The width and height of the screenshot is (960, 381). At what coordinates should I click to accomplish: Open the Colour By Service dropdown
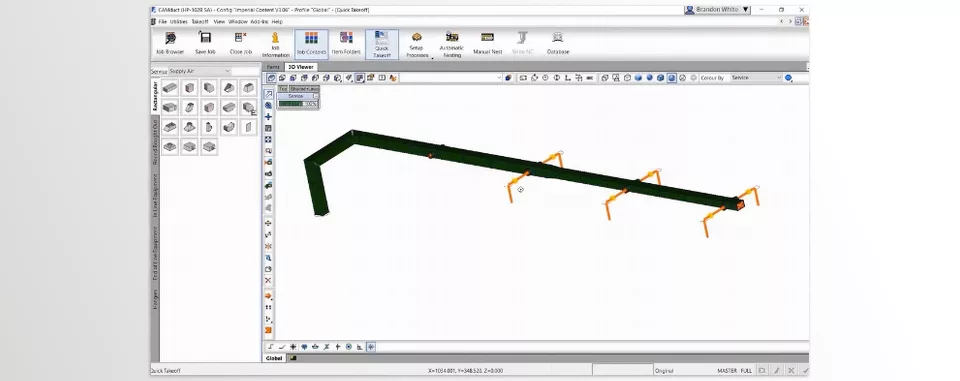756,78
